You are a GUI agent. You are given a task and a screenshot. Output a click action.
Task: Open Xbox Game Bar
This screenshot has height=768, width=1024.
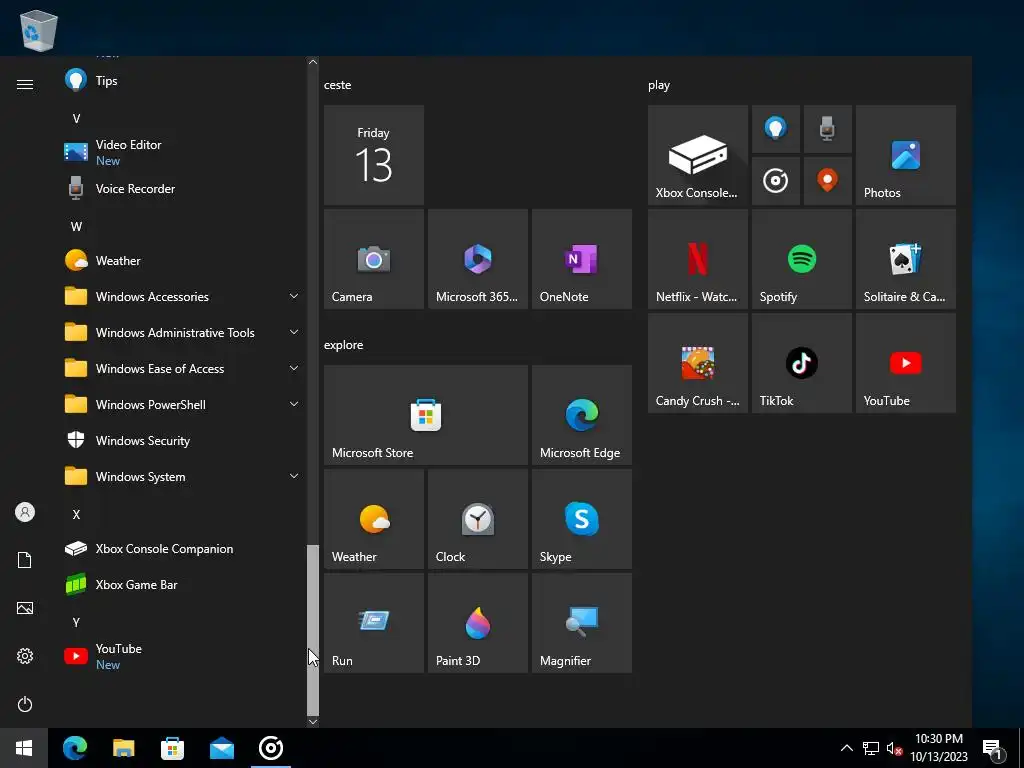tap(183, 584)
